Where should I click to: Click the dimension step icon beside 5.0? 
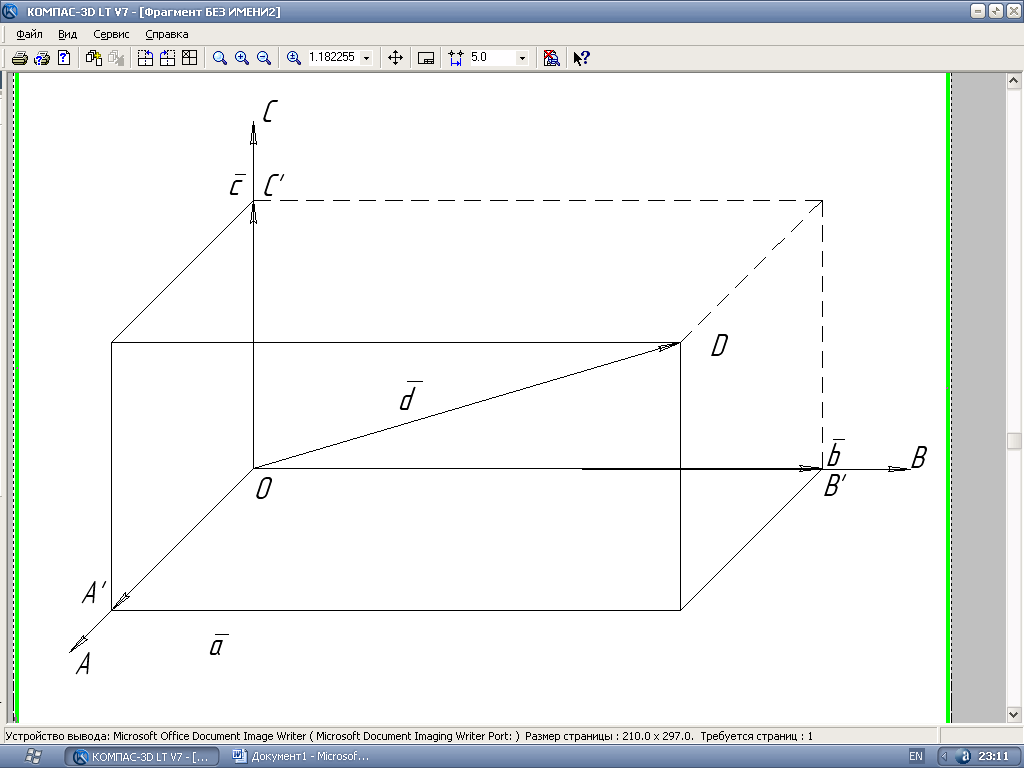point(456,58)
